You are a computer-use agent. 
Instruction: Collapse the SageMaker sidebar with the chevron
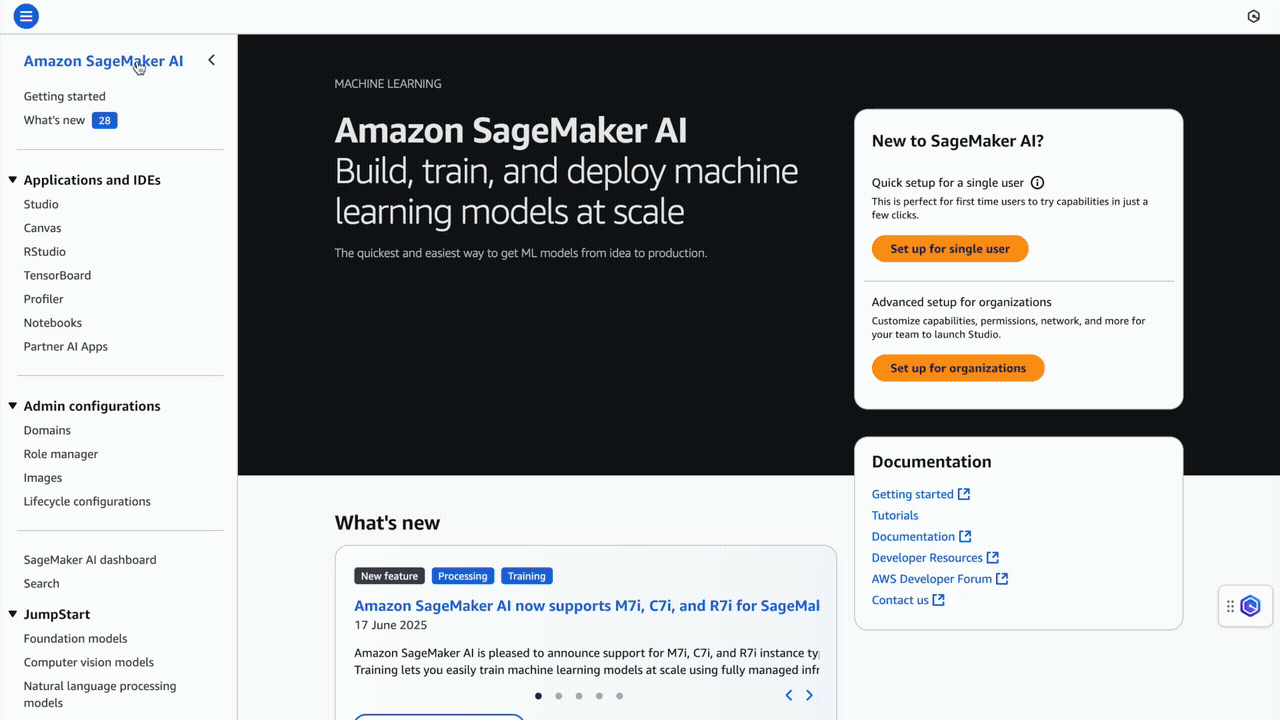[211, 59]
